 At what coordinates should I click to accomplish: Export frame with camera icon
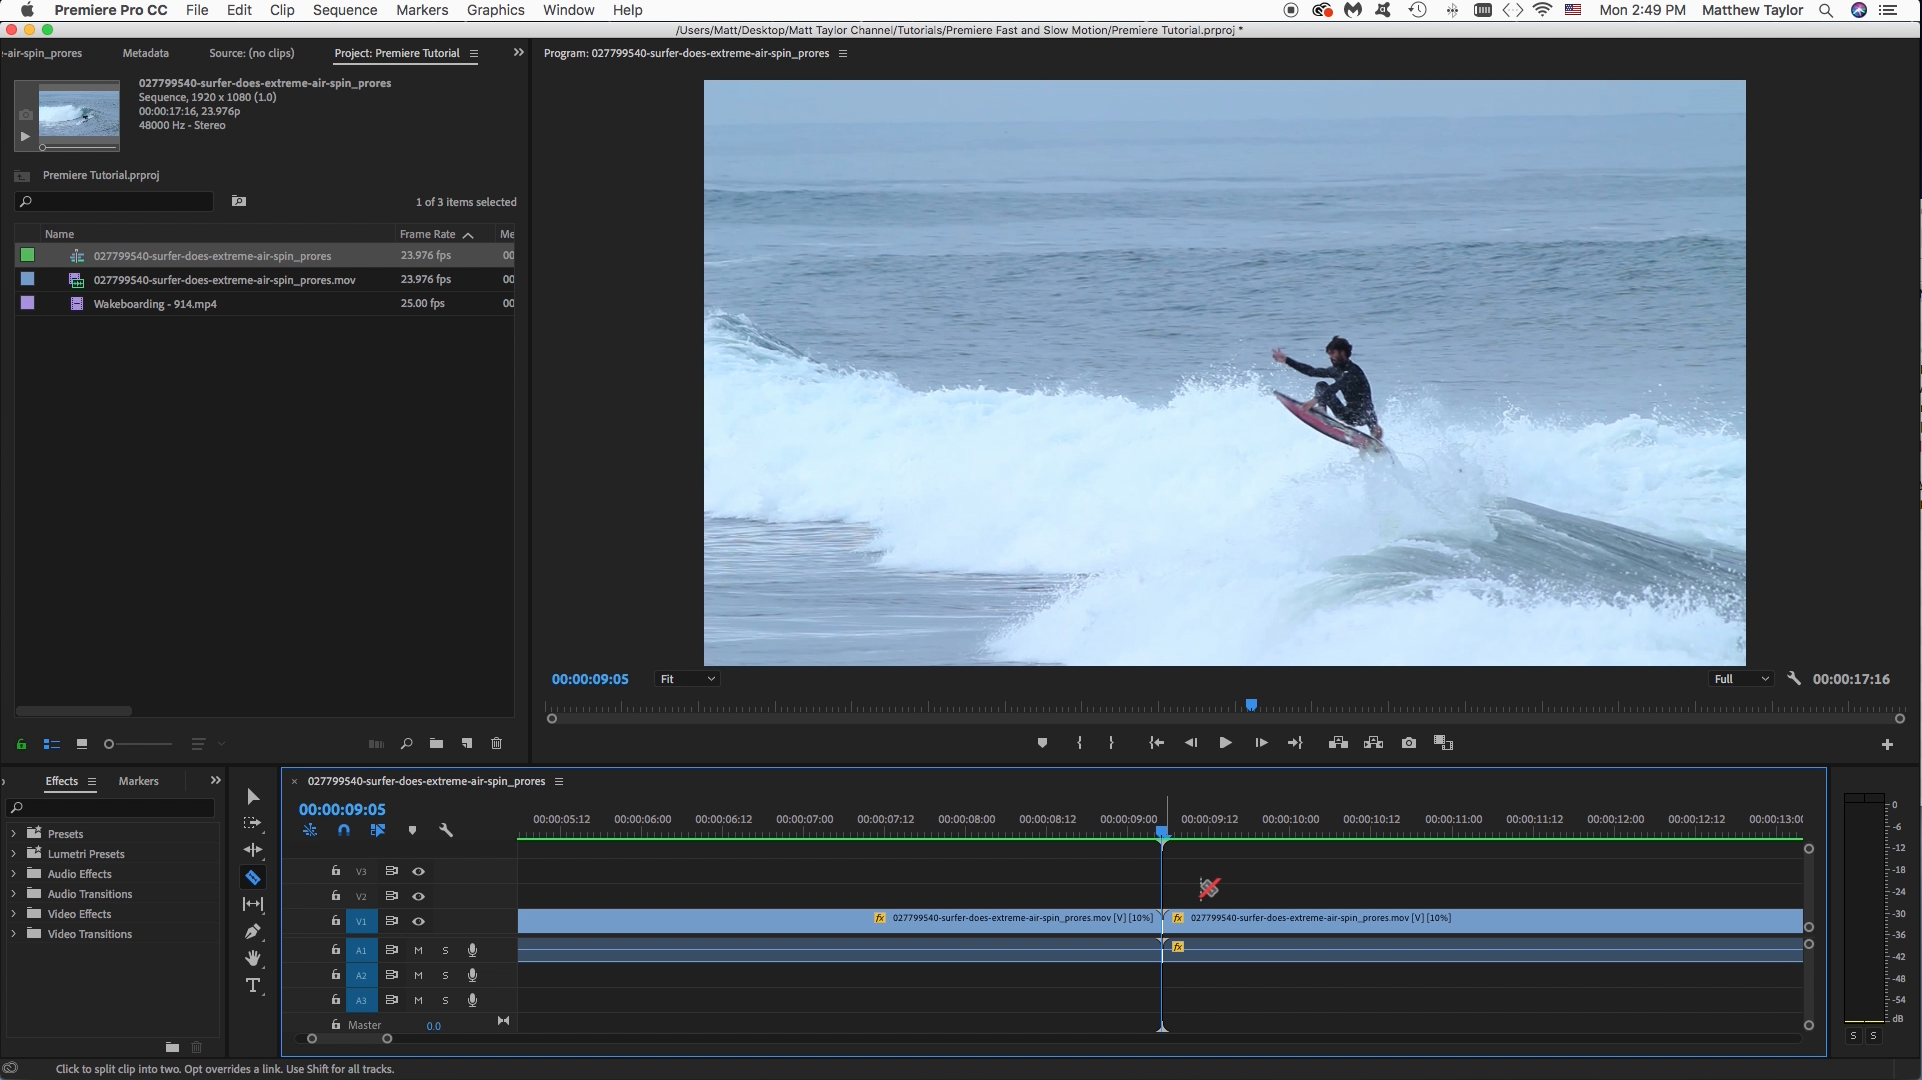click(1409, 743)
